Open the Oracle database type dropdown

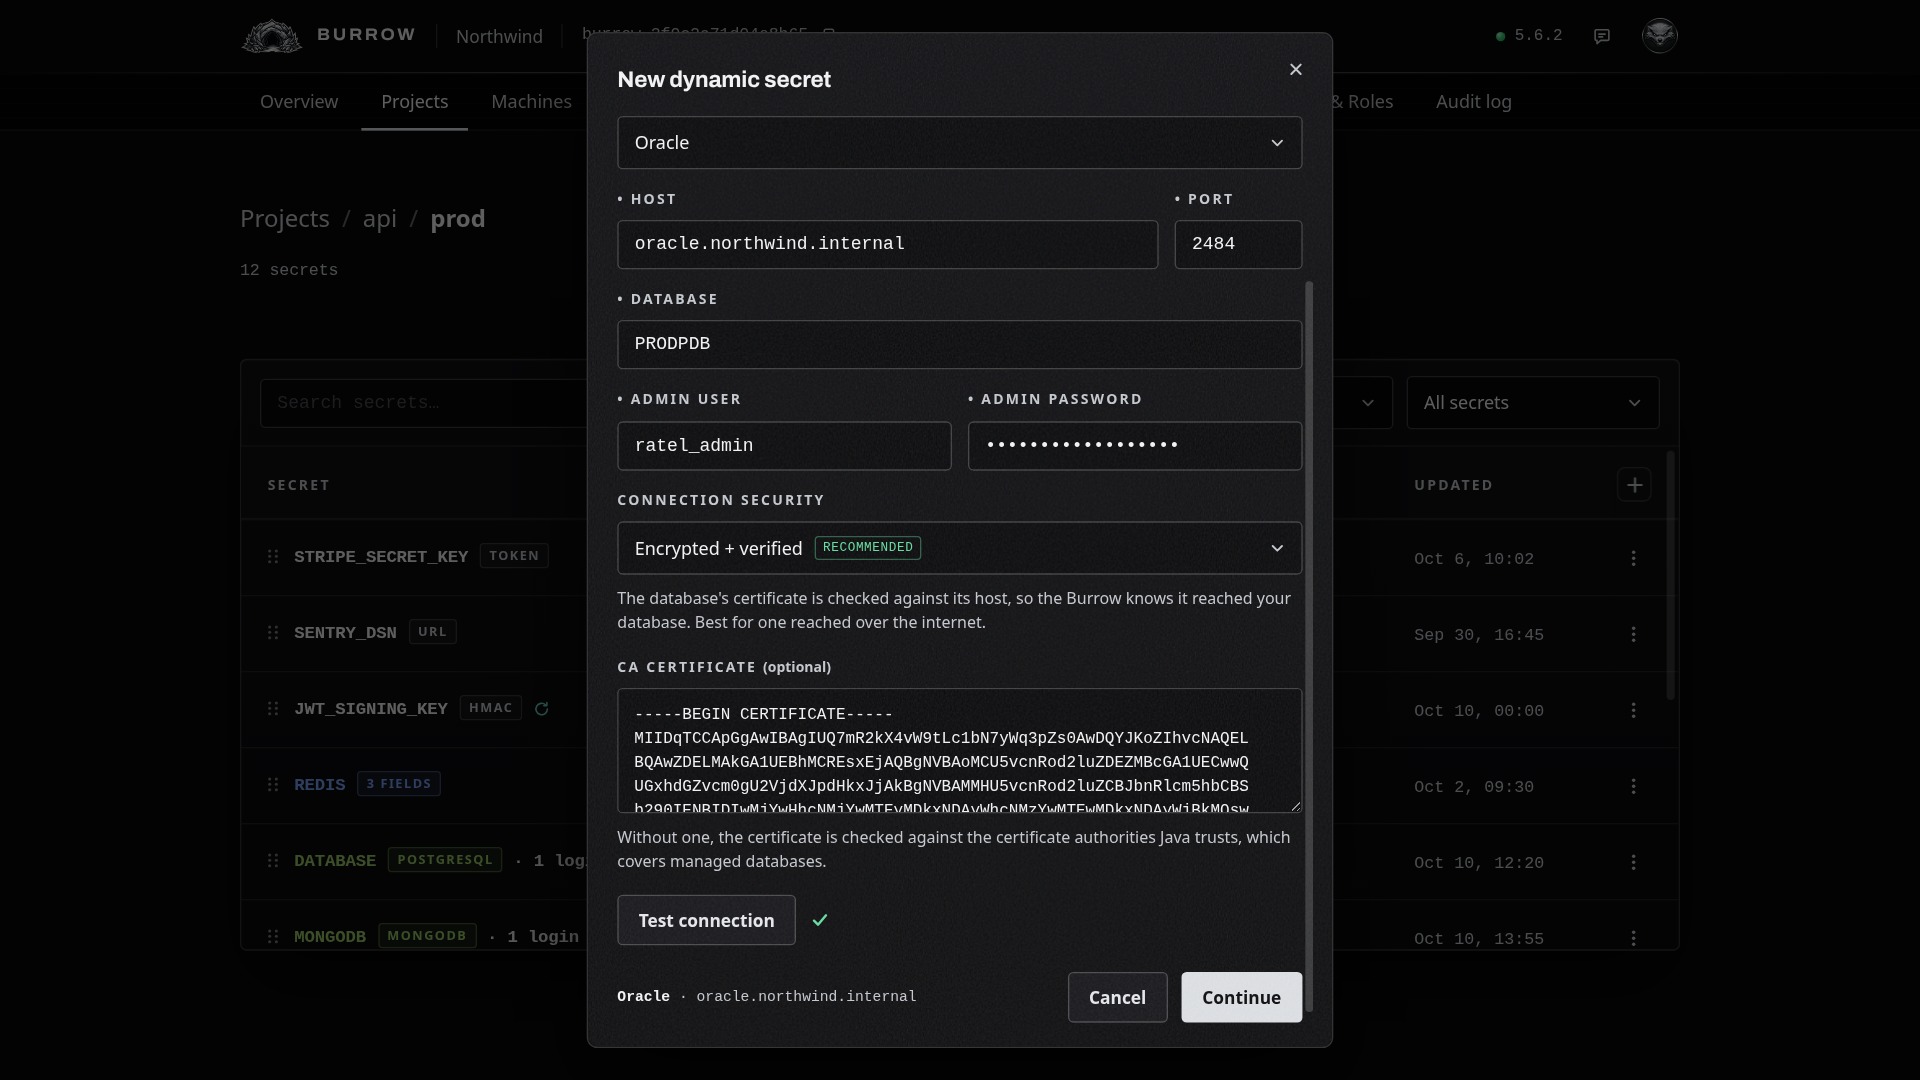[x=960, y=143]
